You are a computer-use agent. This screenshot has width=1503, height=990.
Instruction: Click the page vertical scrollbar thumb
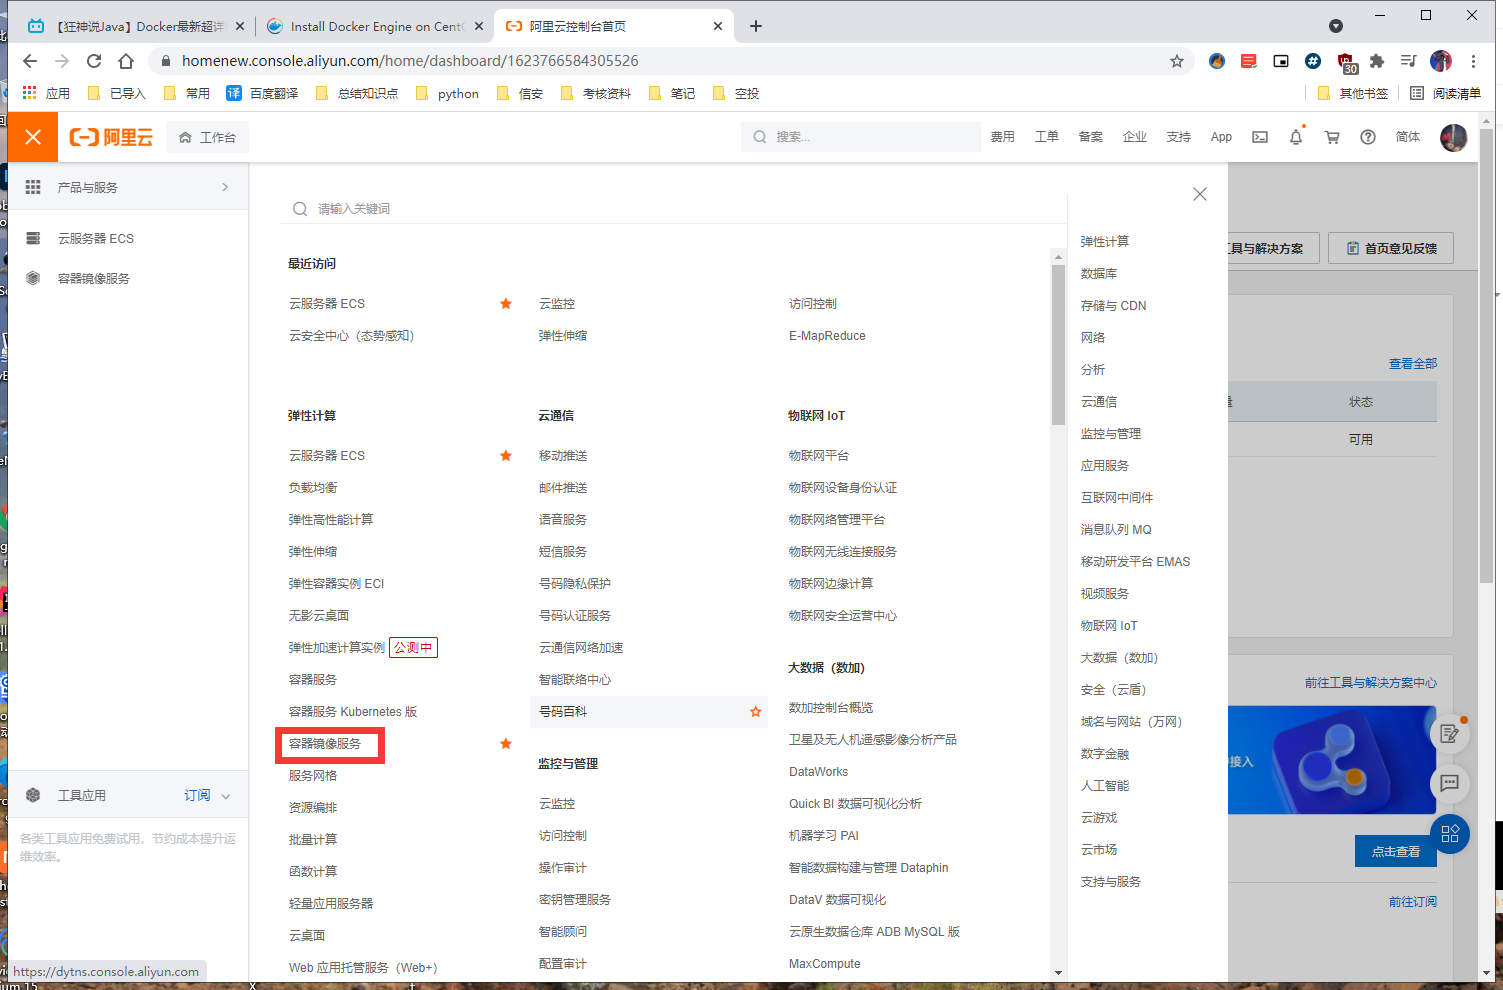[1487, 355]
